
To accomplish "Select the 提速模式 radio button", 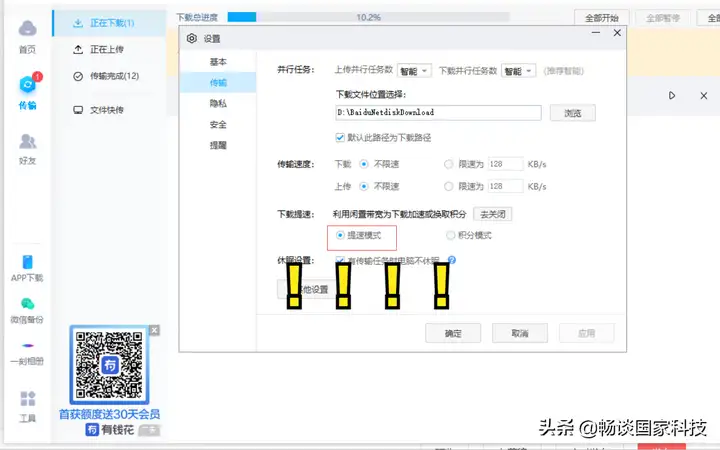I will 340,235.
